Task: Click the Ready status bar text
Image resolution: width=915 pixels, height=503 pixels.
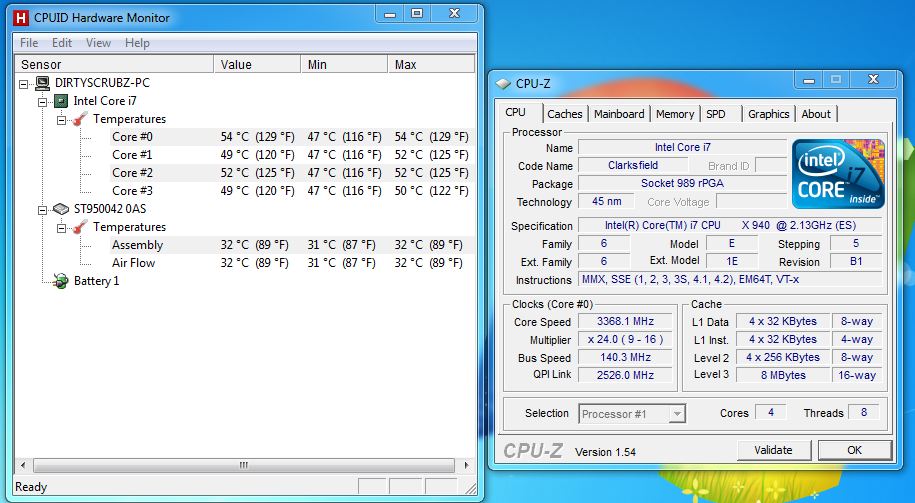Action: point(31,487)
